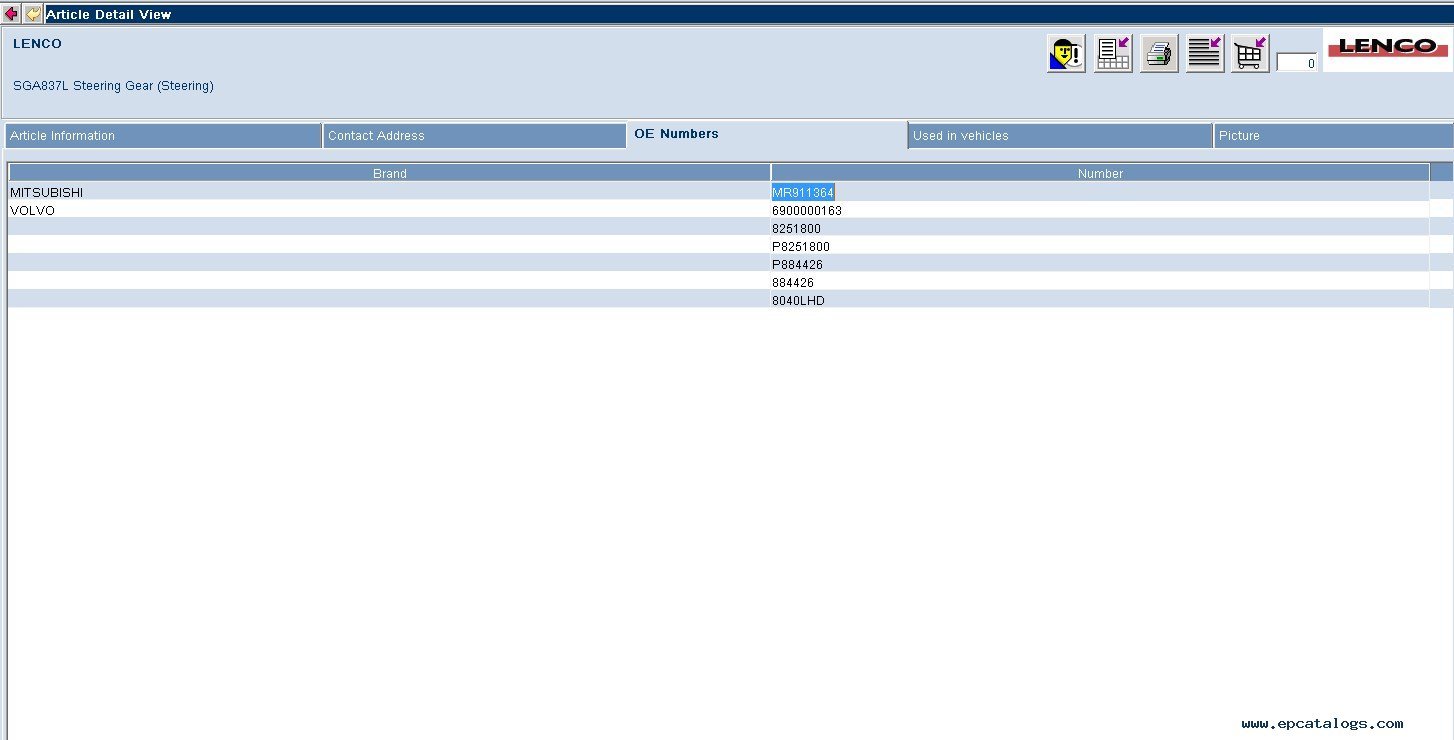Open the user info face icon
The image size is (1454, 740).
1066,53
